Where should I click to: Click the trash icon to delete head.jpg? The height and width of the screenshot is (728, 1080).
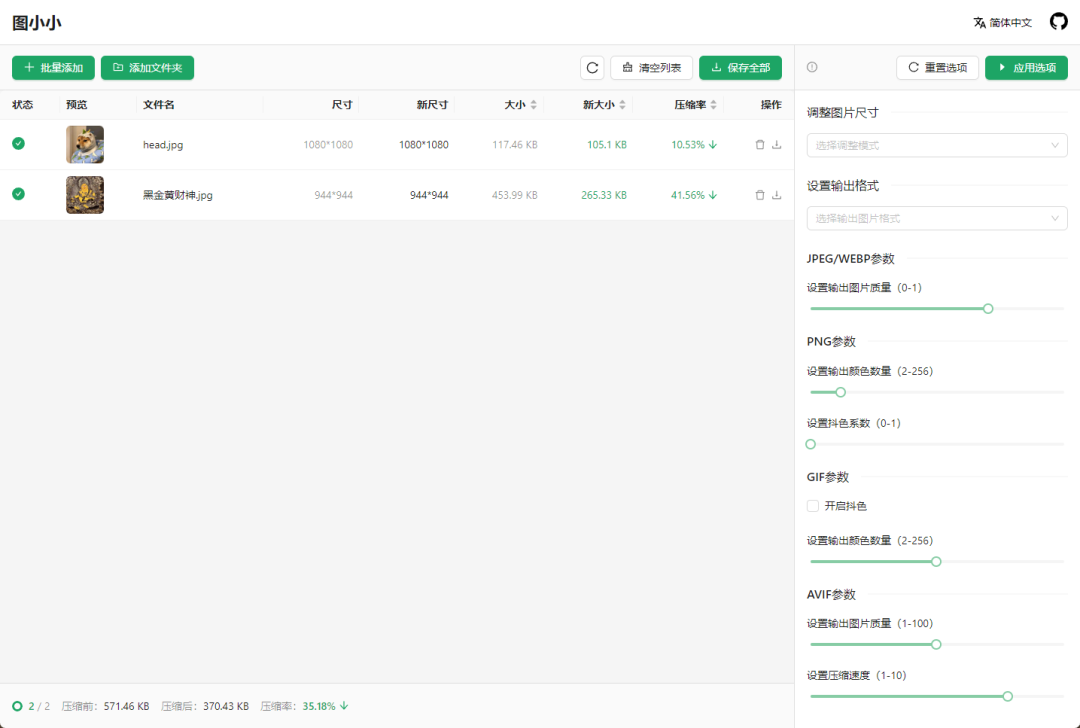(x=760, y=144)
